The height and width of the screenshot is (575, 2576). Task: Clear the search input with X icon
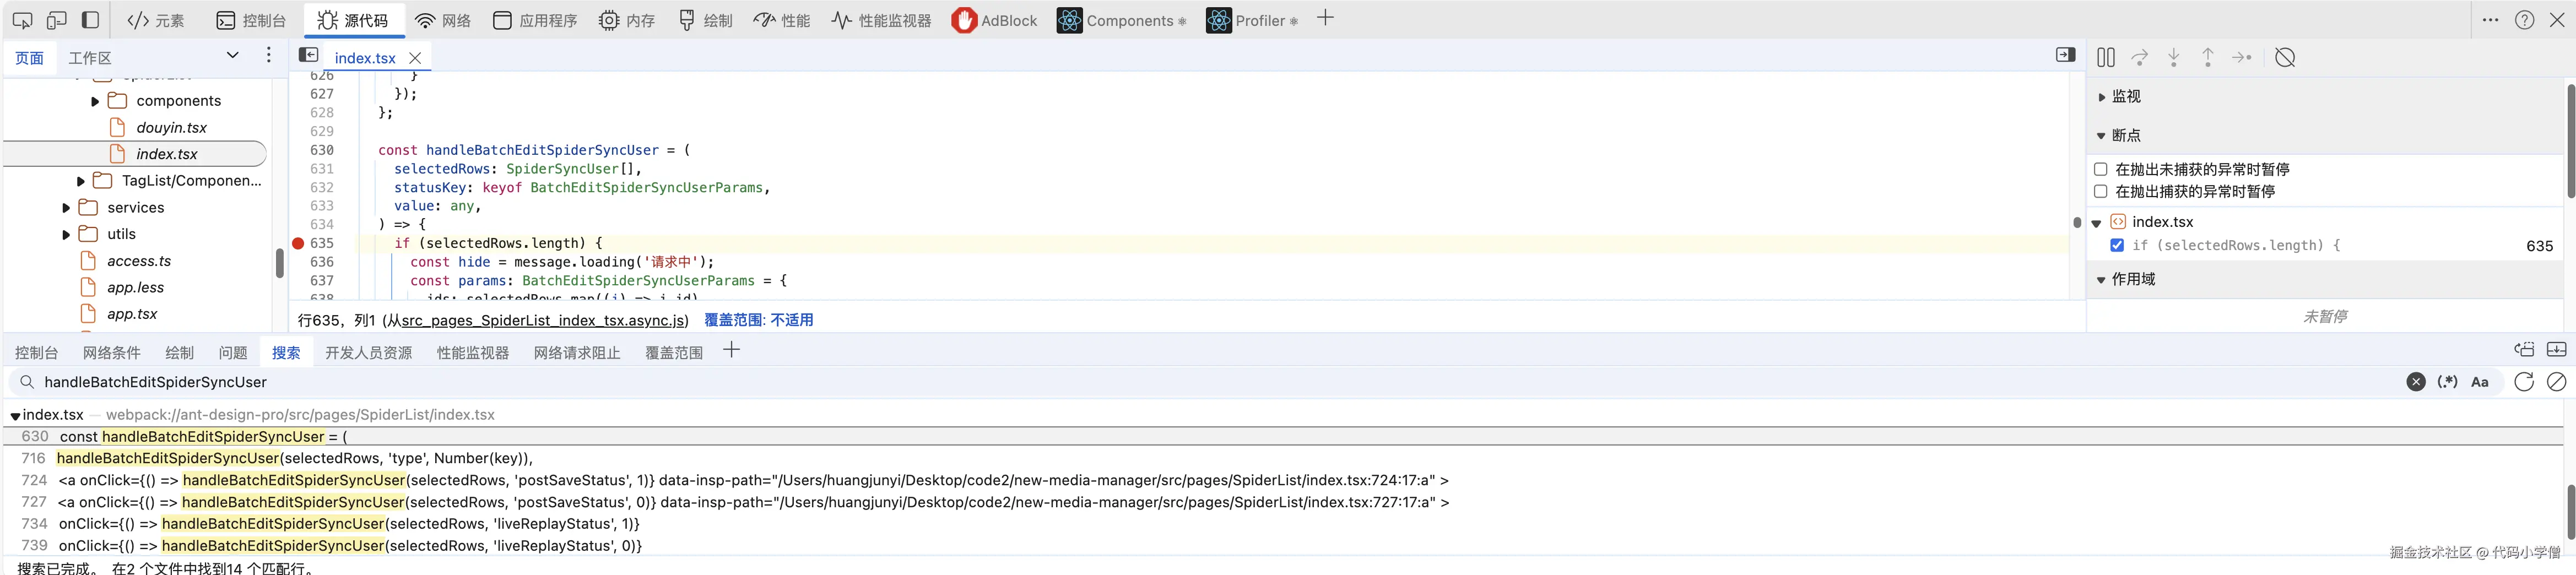pyautogui.click(x=2415, y=382)
